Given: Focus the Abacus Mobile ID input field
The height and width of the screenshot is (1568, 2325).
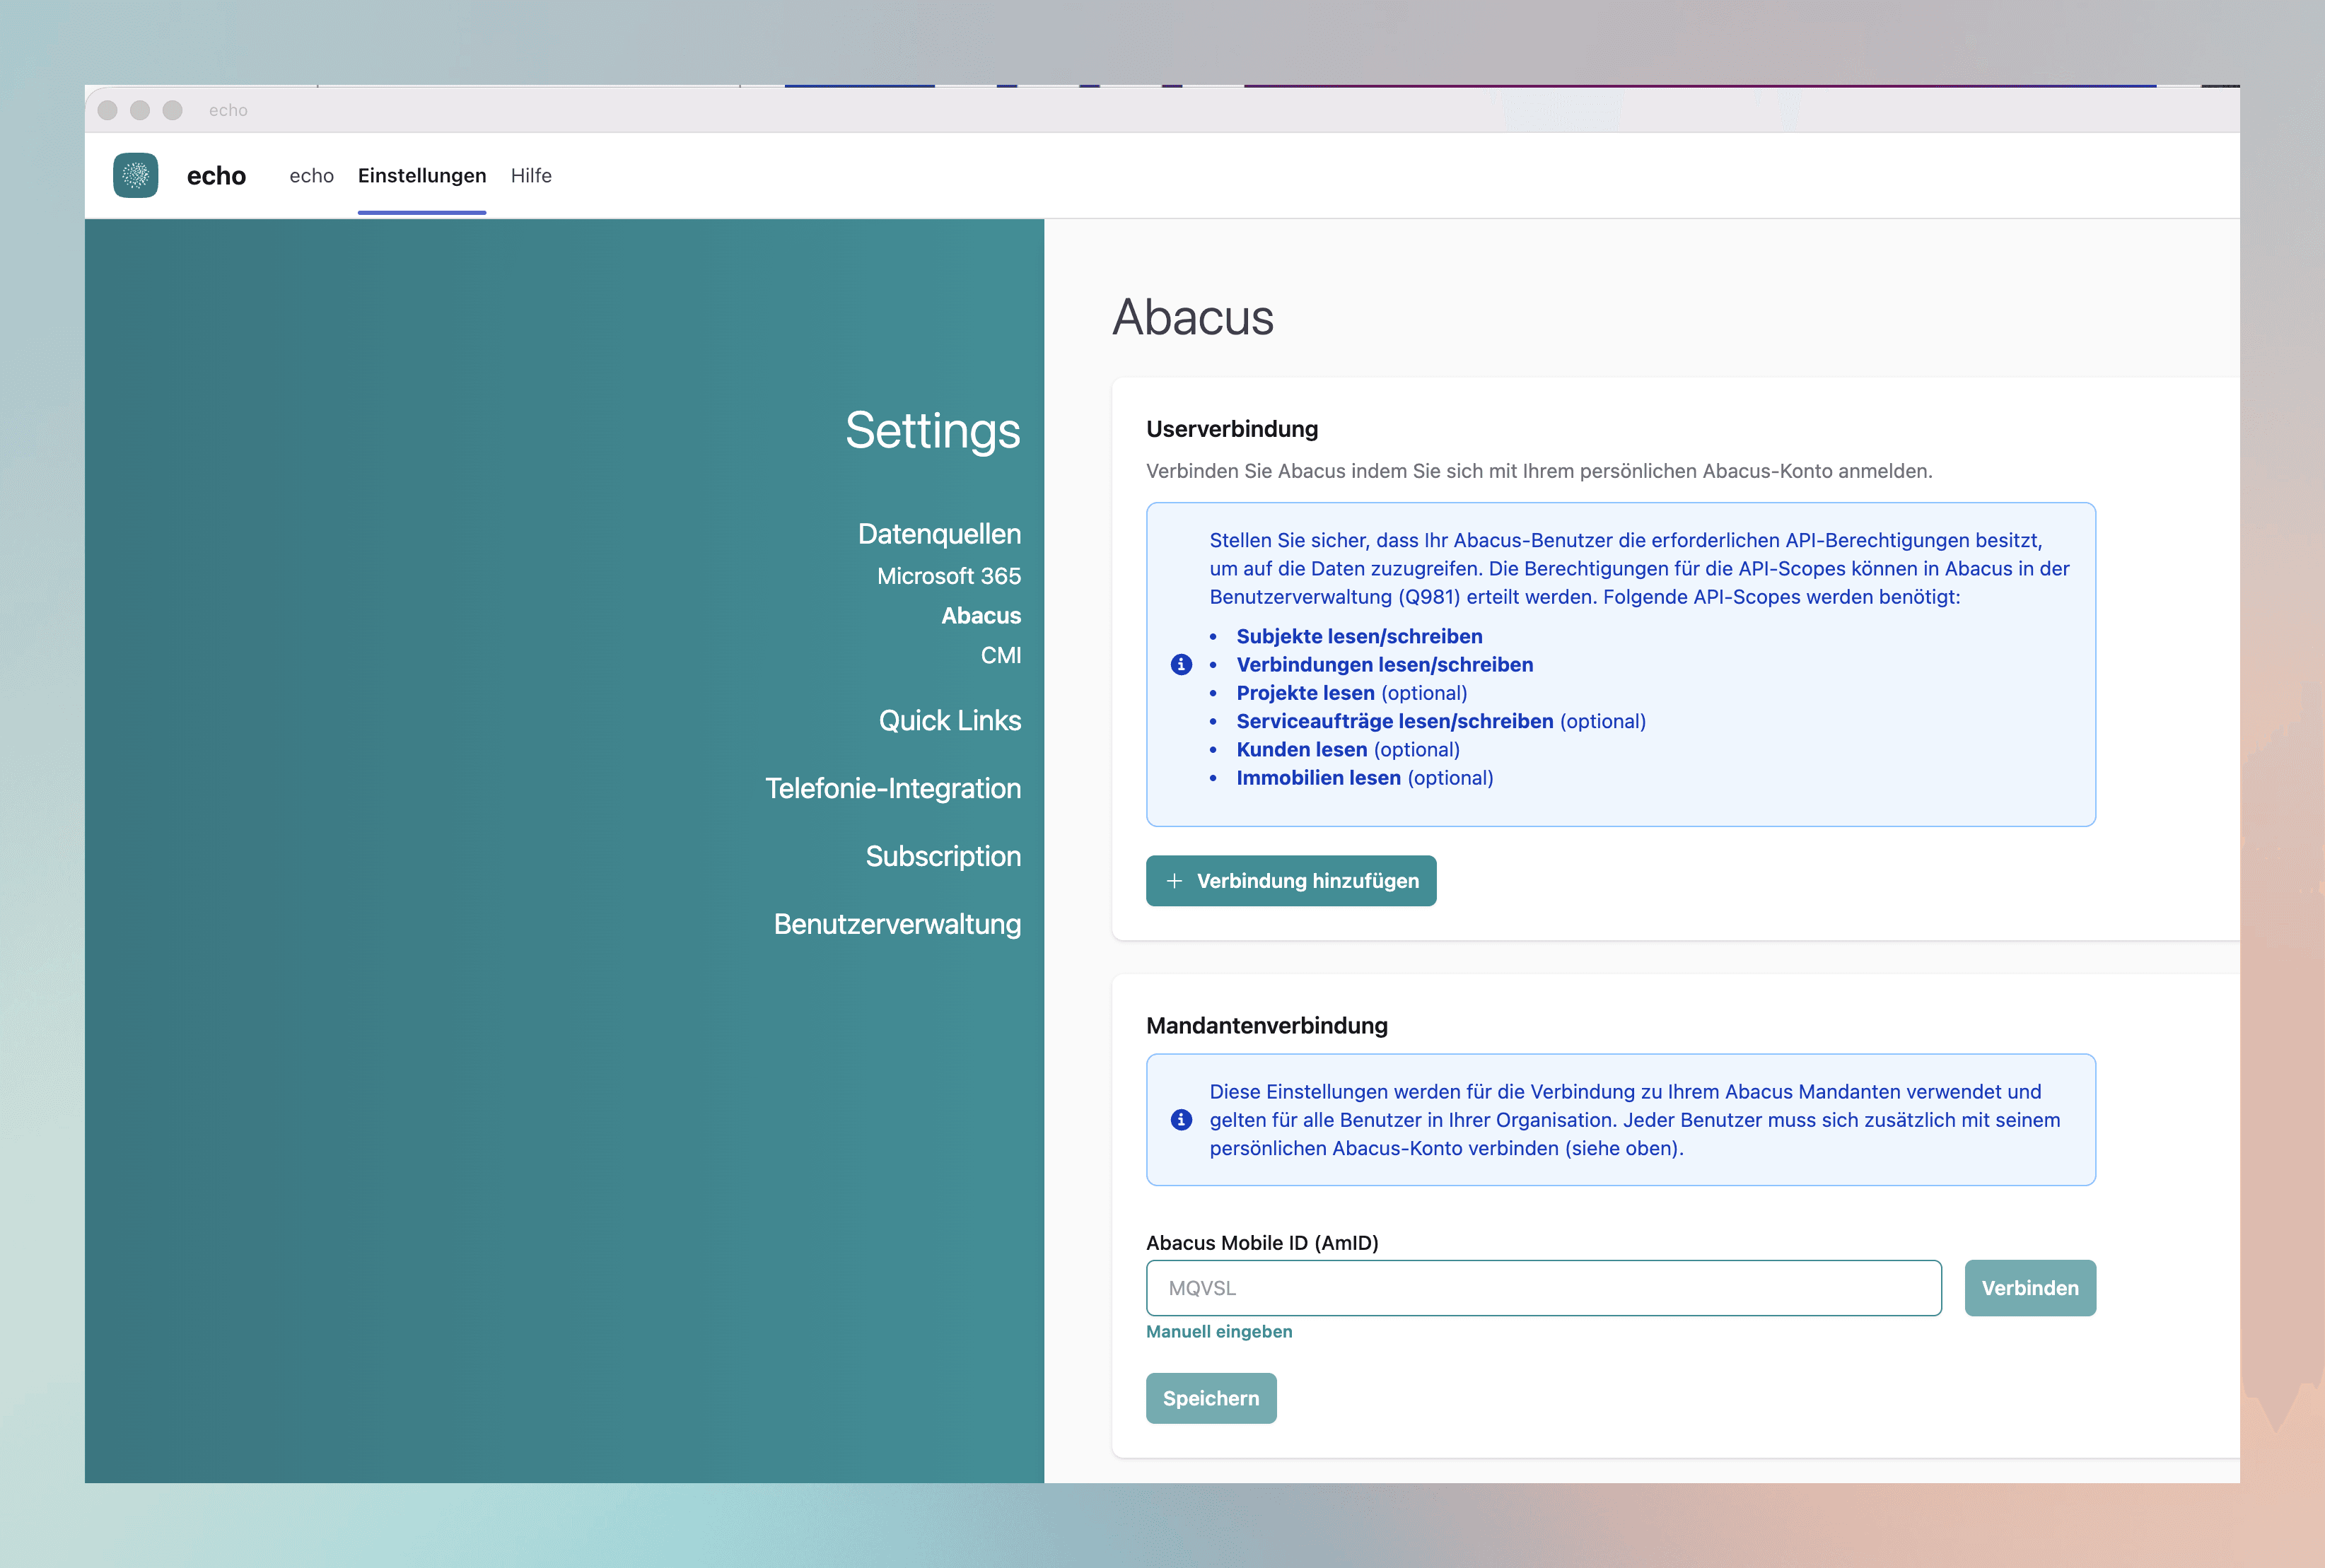Looking at the screenshot, I should [1544, 1288].
